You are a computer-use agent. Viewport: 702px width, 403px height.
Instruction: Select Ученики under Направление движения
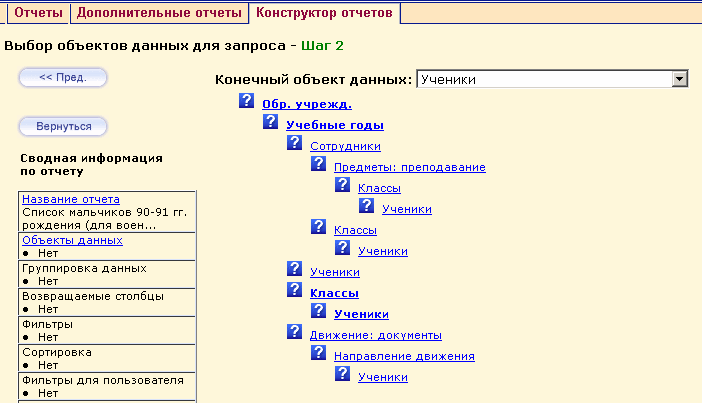383,377
